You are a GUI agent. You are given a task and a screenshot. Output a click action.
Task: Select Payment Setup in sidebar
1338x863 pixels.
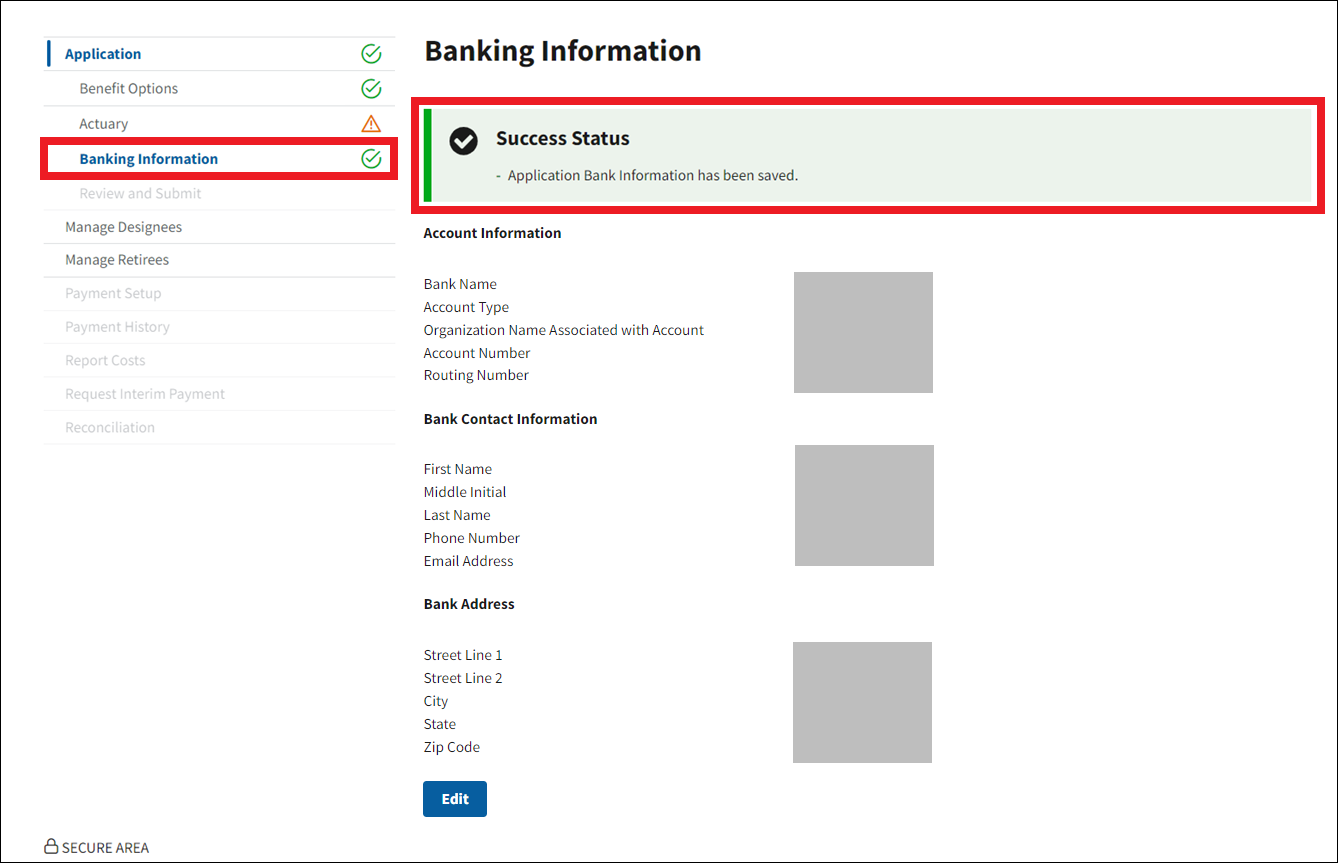(x=113, y=294)
